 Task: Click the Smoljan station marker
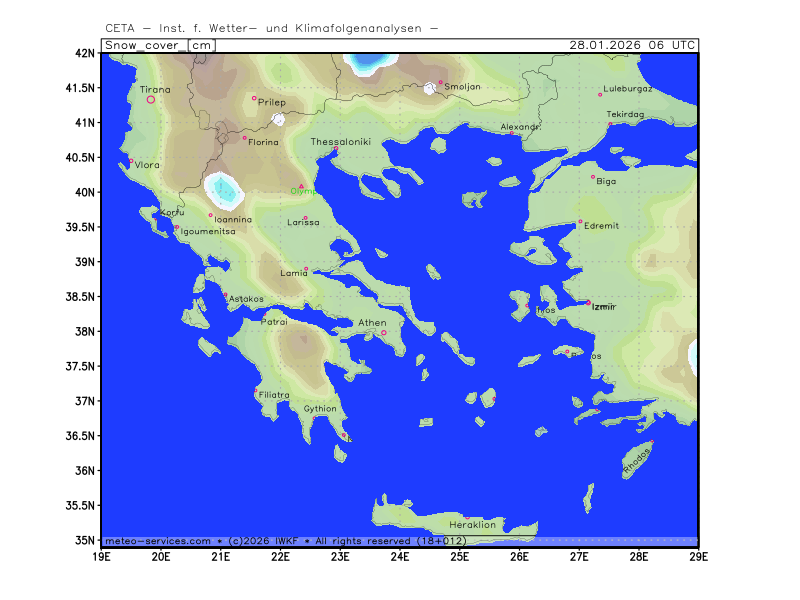coord(440,82)
